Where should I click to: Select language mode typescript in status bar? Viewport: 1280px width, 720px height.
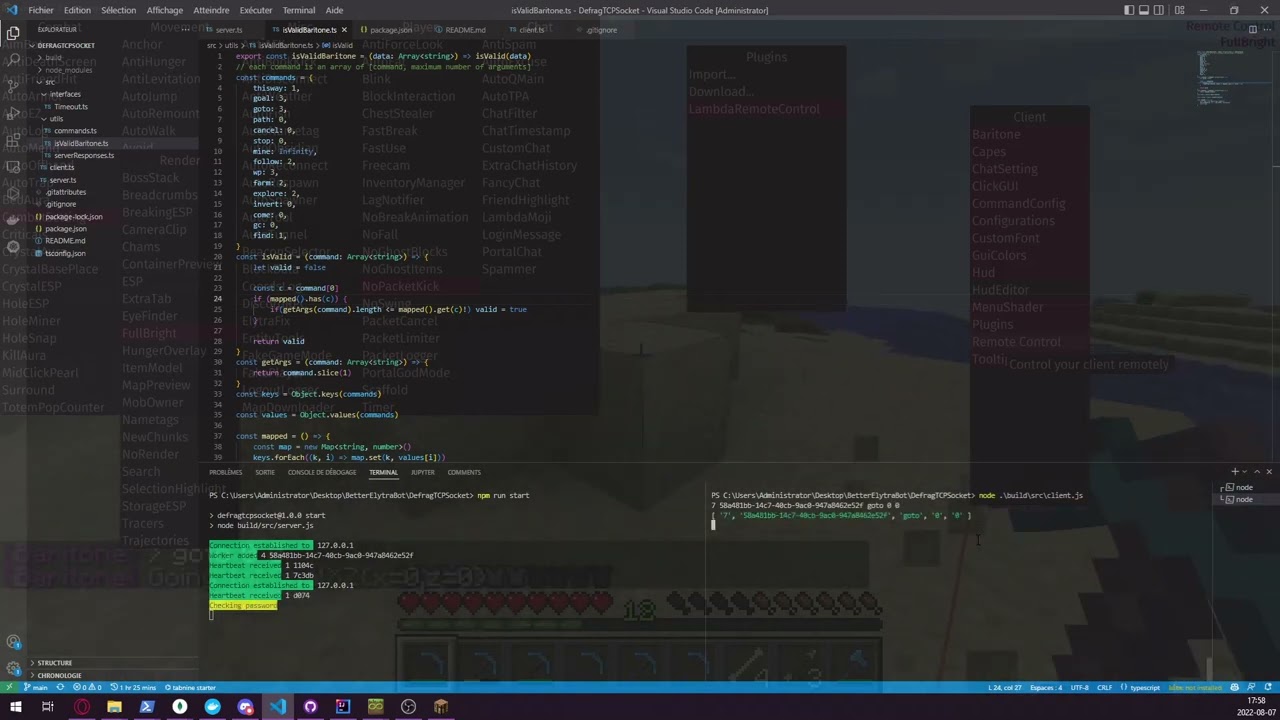coord(1141,687)
